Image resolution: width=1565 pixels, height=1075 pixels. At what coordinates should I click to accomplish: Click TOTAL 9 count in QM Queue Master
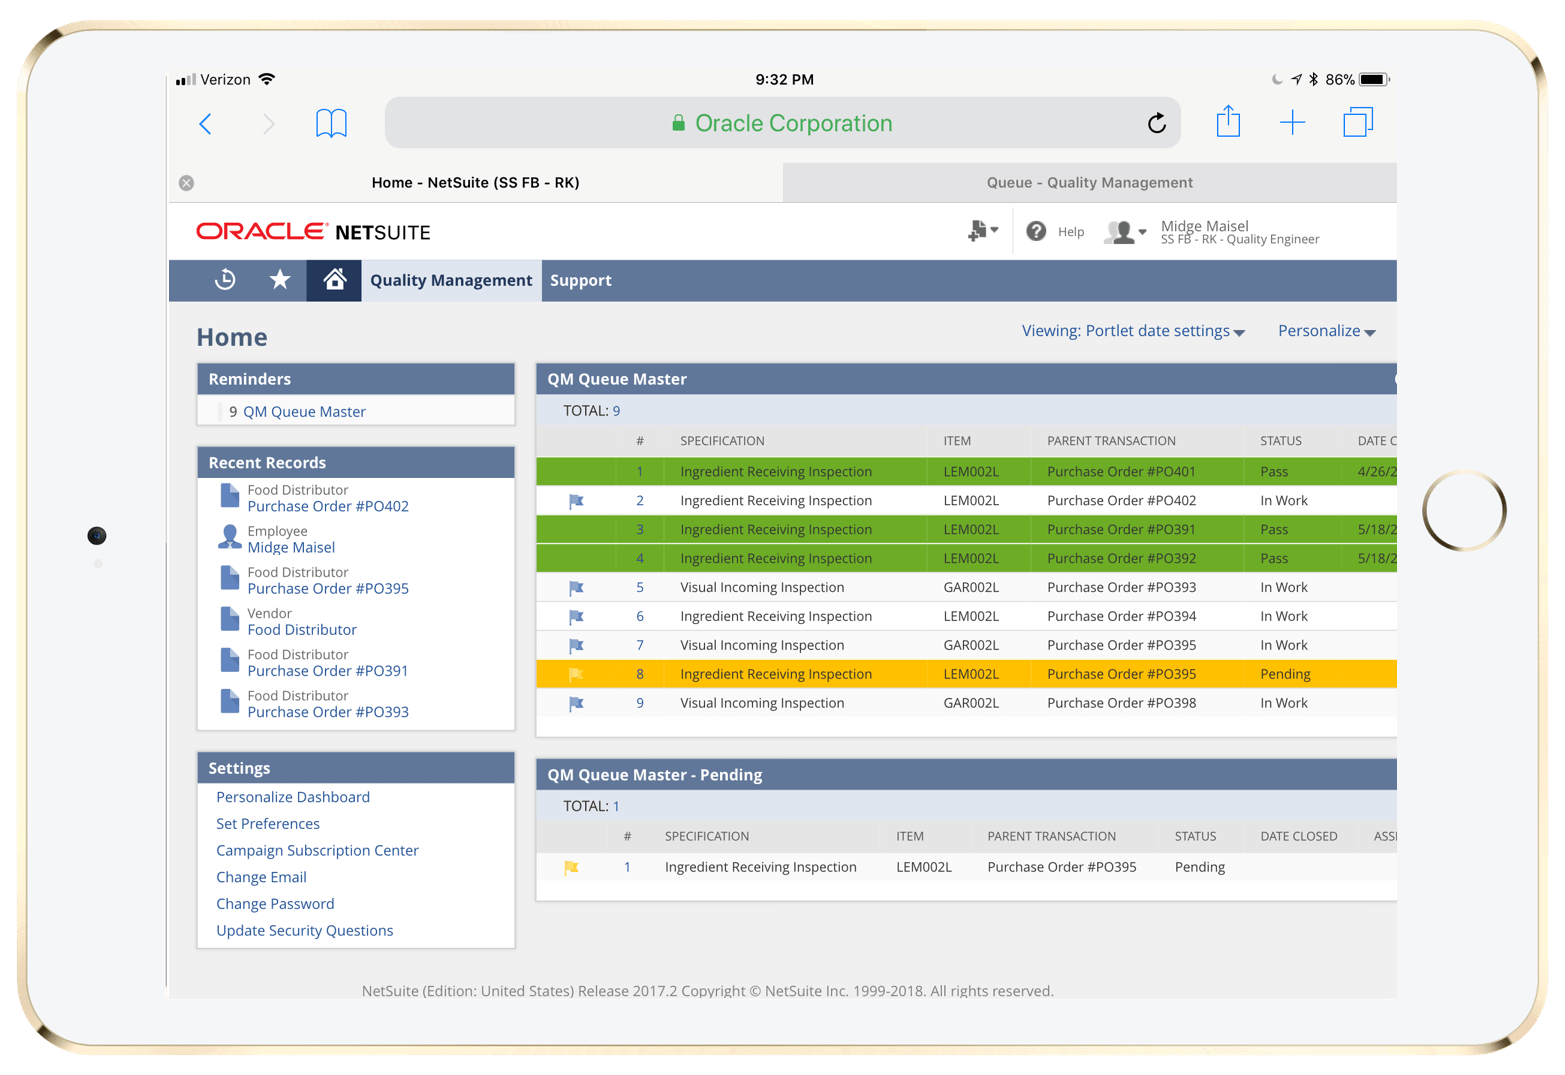[616, 411]
